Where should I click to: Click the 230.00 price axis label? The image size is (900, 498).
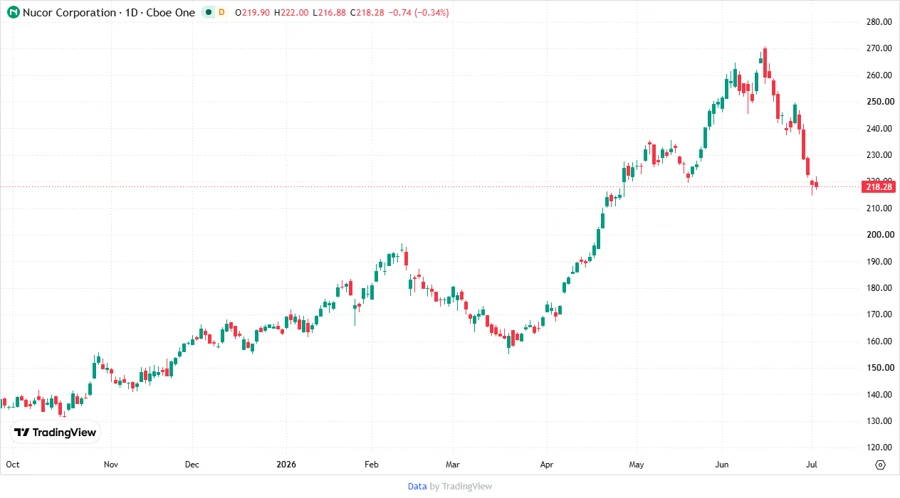pyautogui.click(x=879, y=155)
